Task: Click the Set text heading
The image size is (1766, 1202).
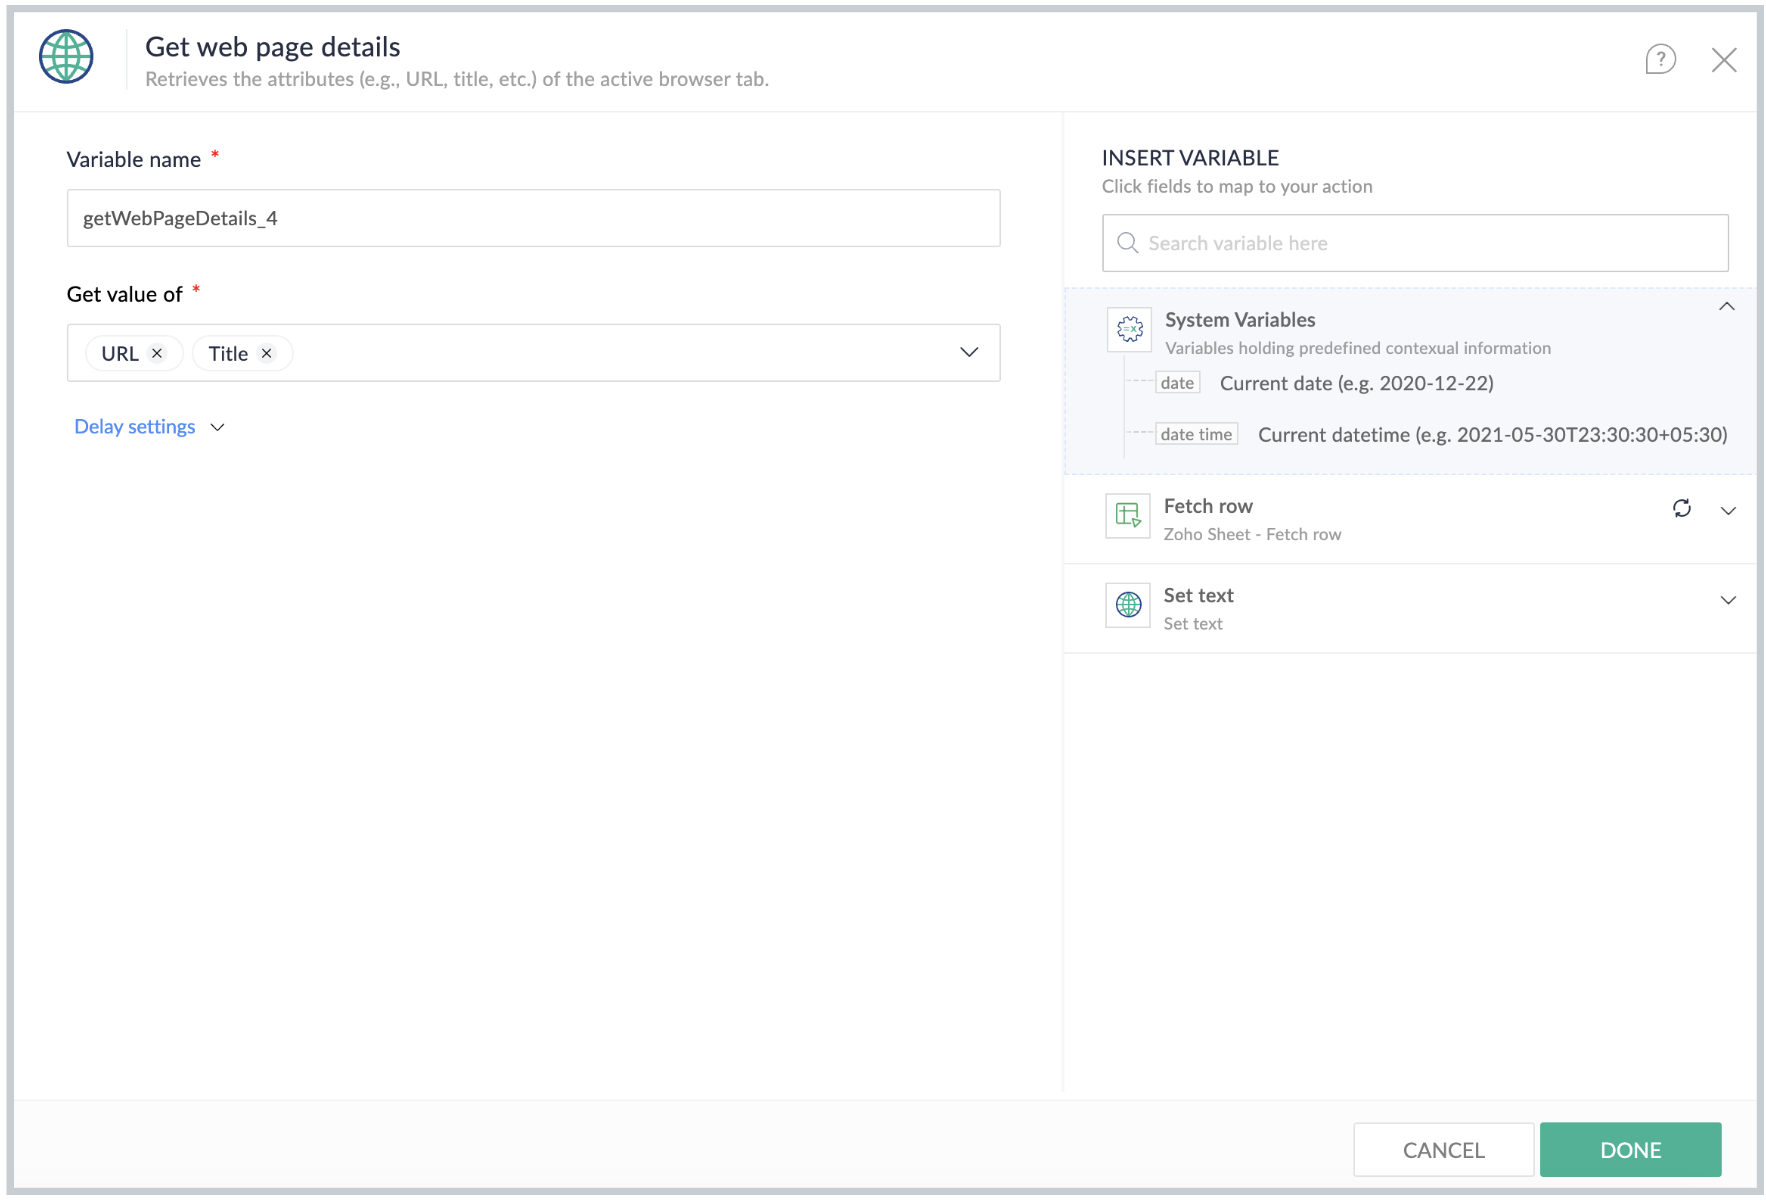Action: tap(1198, 596)
